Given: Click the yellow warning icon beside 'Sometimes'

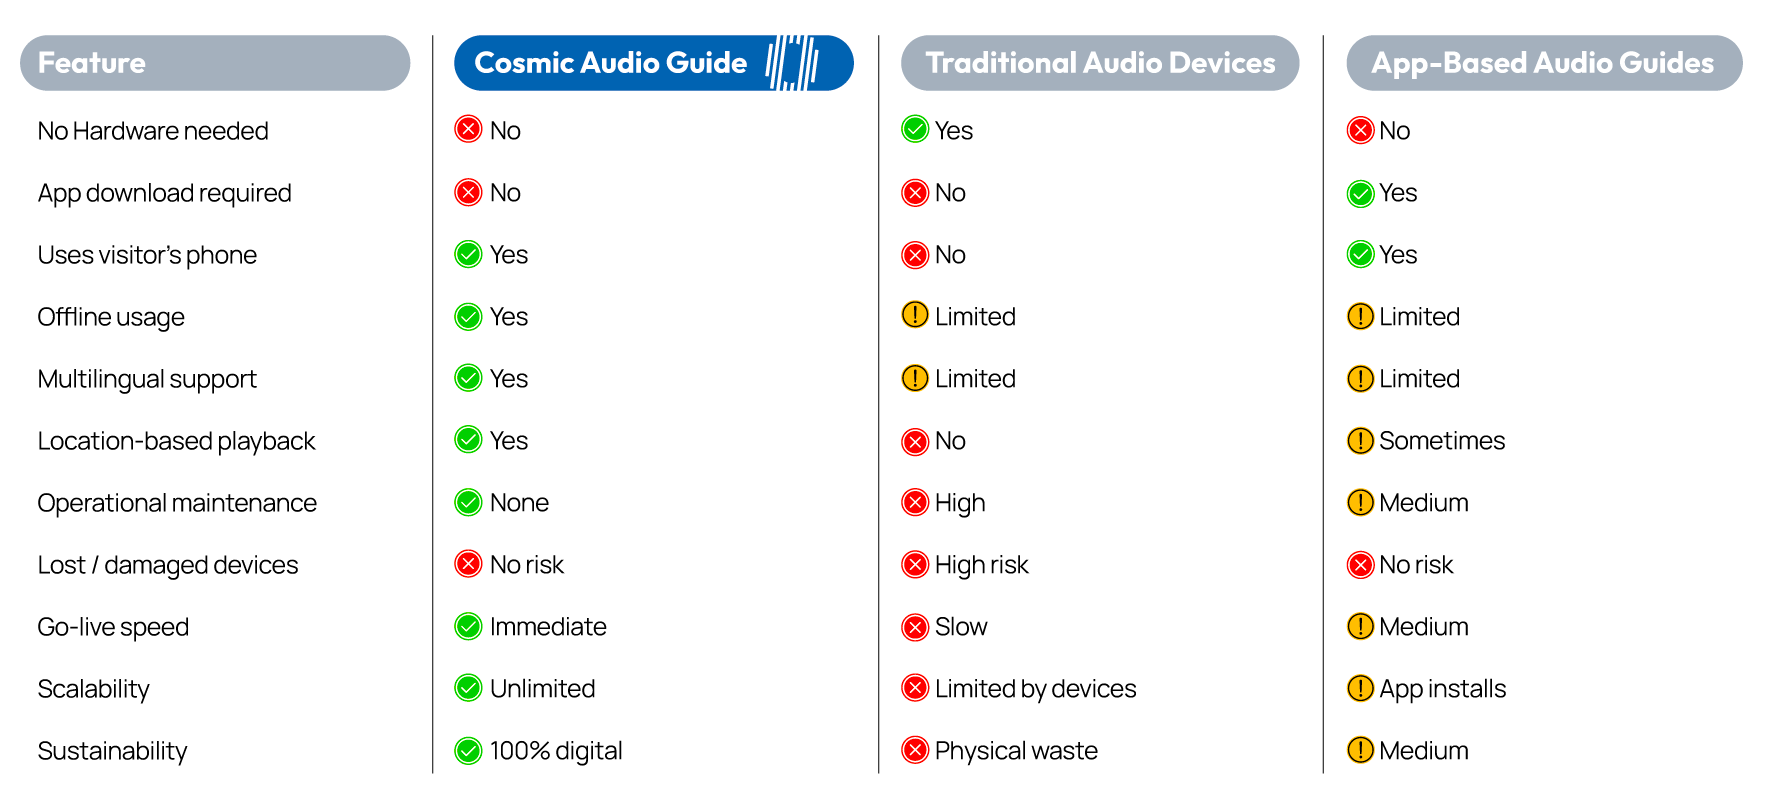Looking at the screenshot, I should point(1360,440).
